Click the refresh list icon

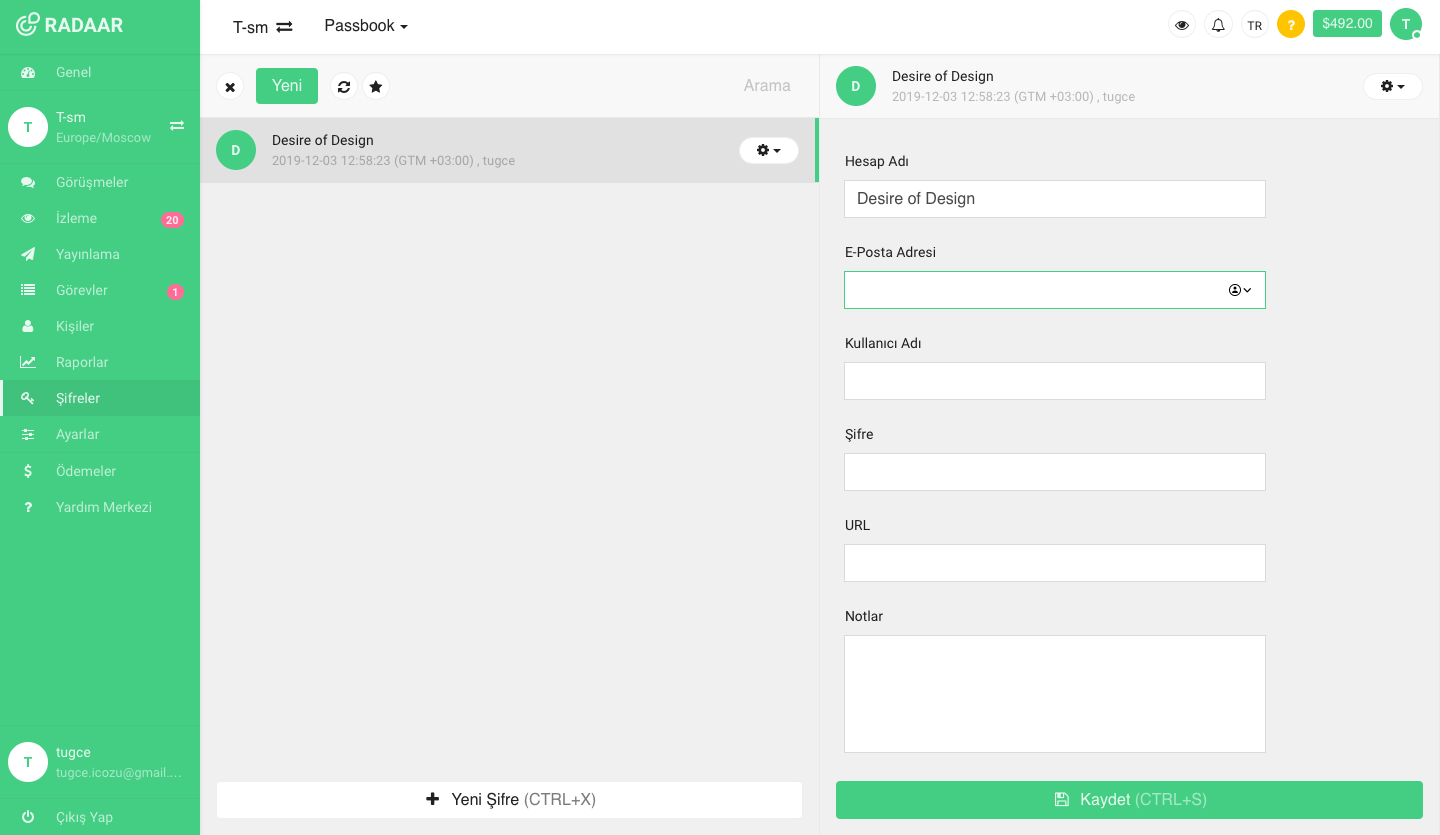344,87
